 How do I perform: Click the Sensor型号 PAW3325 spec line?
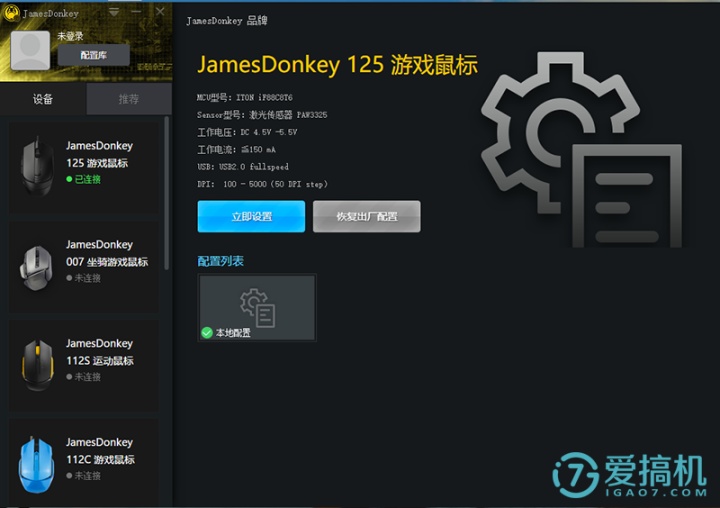(262, 115)
